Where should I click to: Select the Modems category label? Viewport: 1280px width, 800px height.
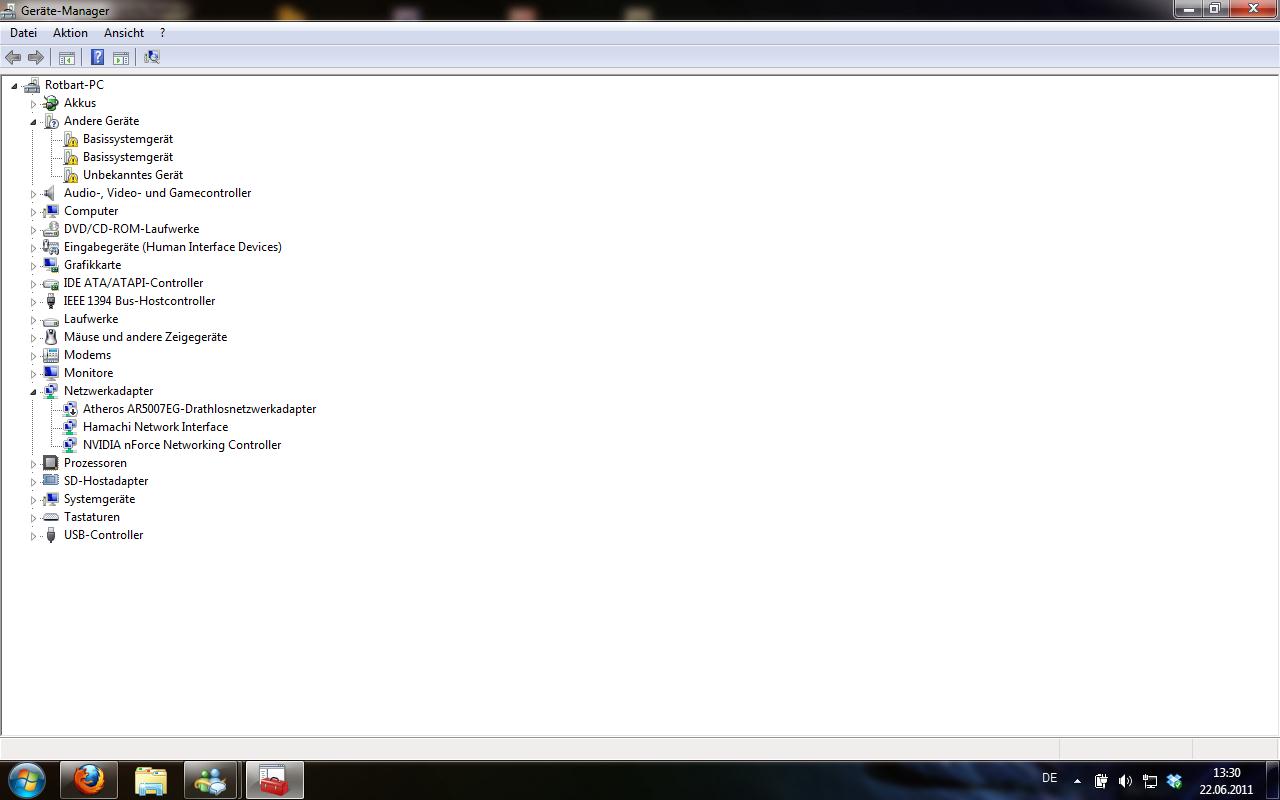pyautogui.click(x=87, y=355)
